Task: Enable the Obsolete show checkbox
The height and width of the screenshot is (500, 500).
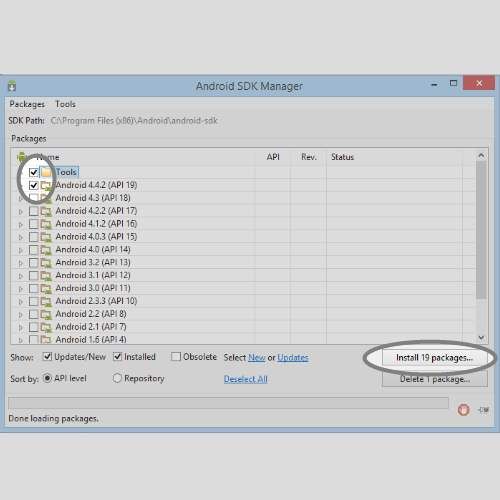Action: (x=176, y=357)
